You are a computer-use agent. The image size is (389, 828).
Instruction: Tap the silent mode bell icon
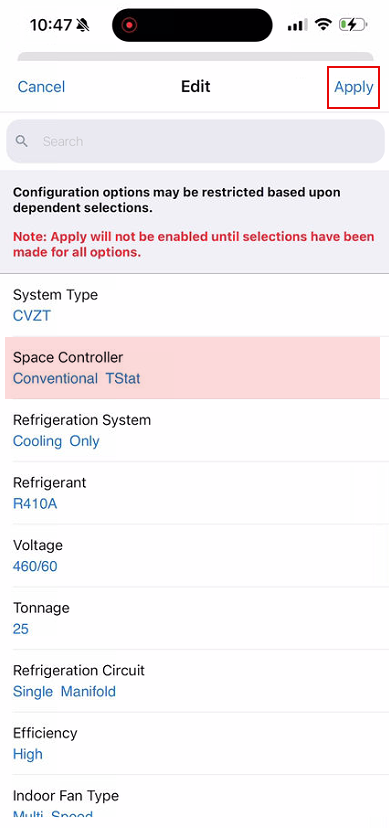[x=82, y=25]
